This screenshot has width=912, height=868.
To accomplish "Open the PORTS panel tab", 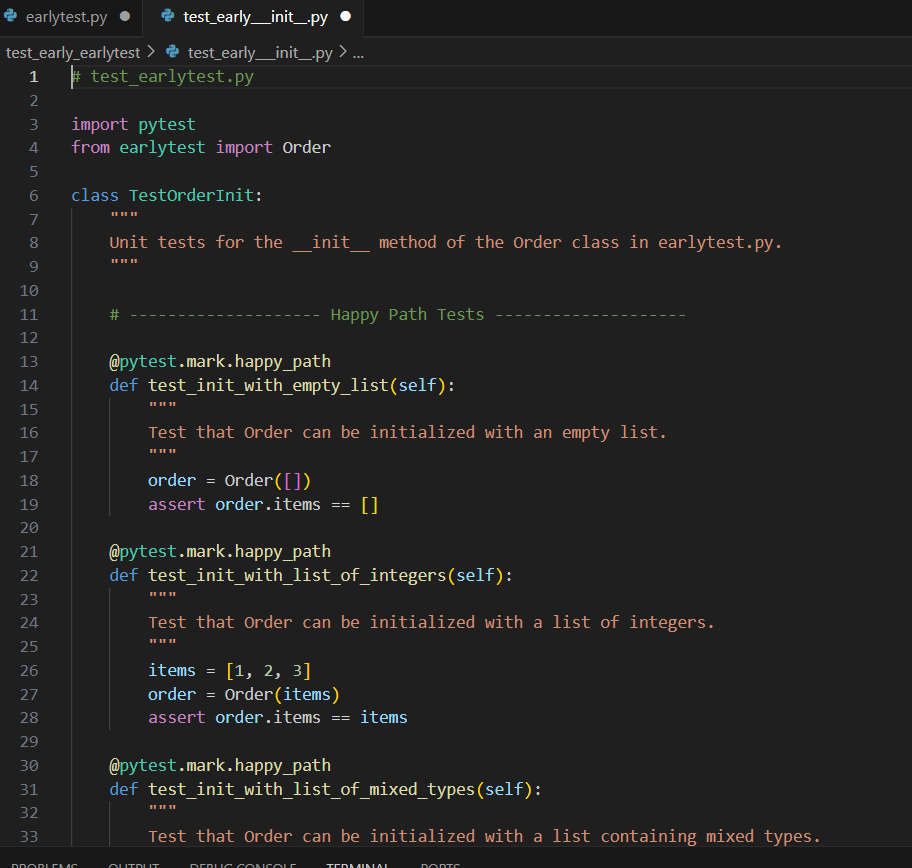I will tap(440, 865).
